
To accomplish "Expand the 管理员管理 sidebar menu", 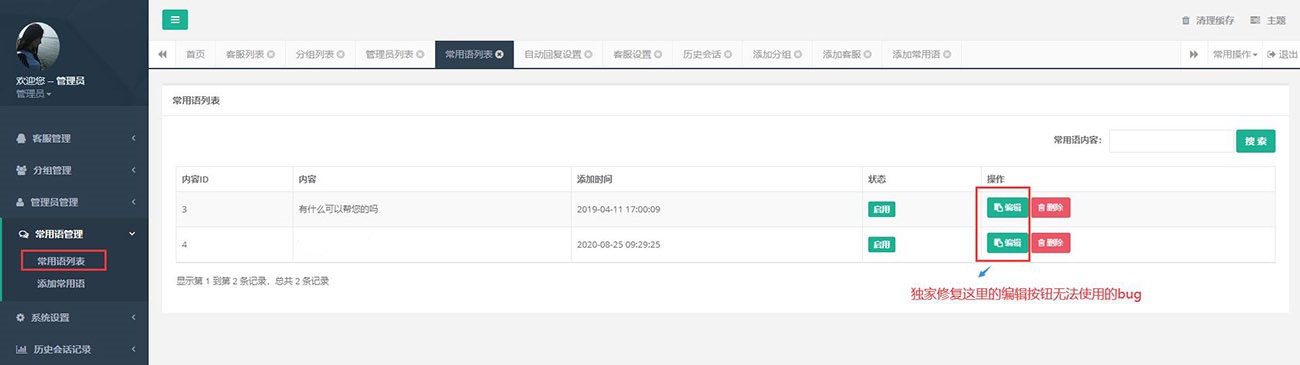I will 74,202.
